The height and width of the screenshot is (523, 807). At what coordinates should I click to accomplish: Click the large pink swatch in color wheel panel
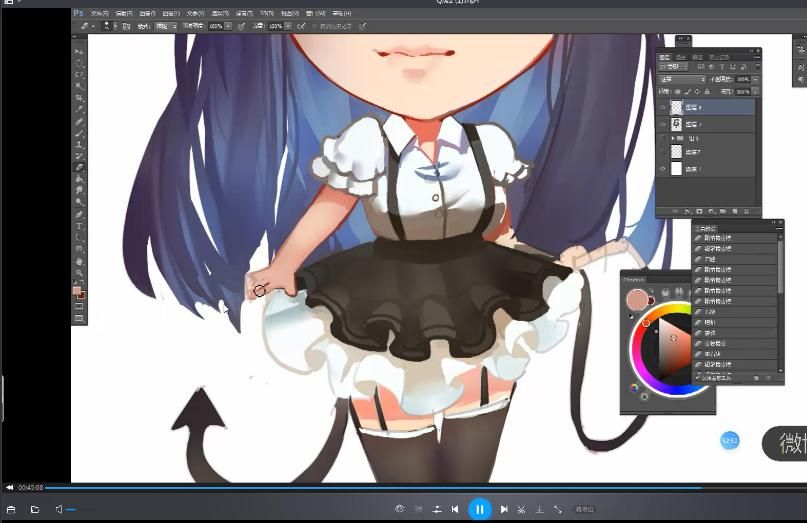tap(638, 300)
